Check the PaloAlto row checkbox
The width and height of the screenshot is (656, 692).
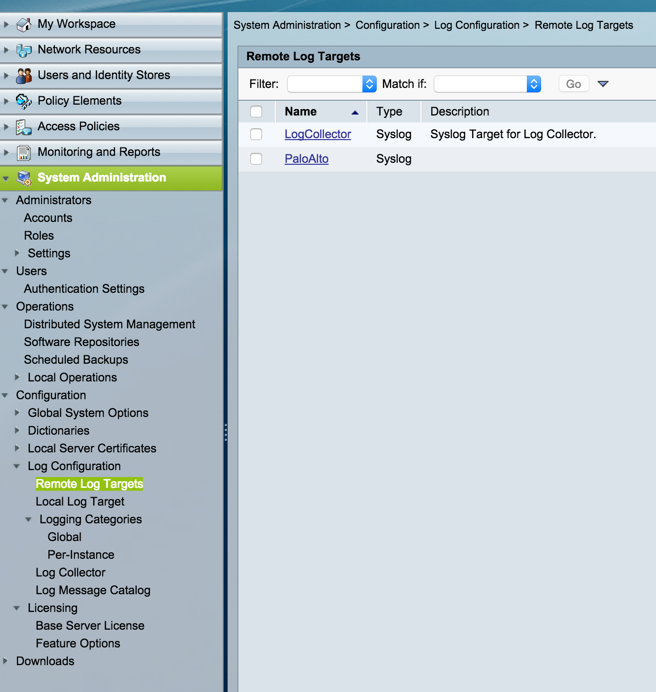pos(256,159)
